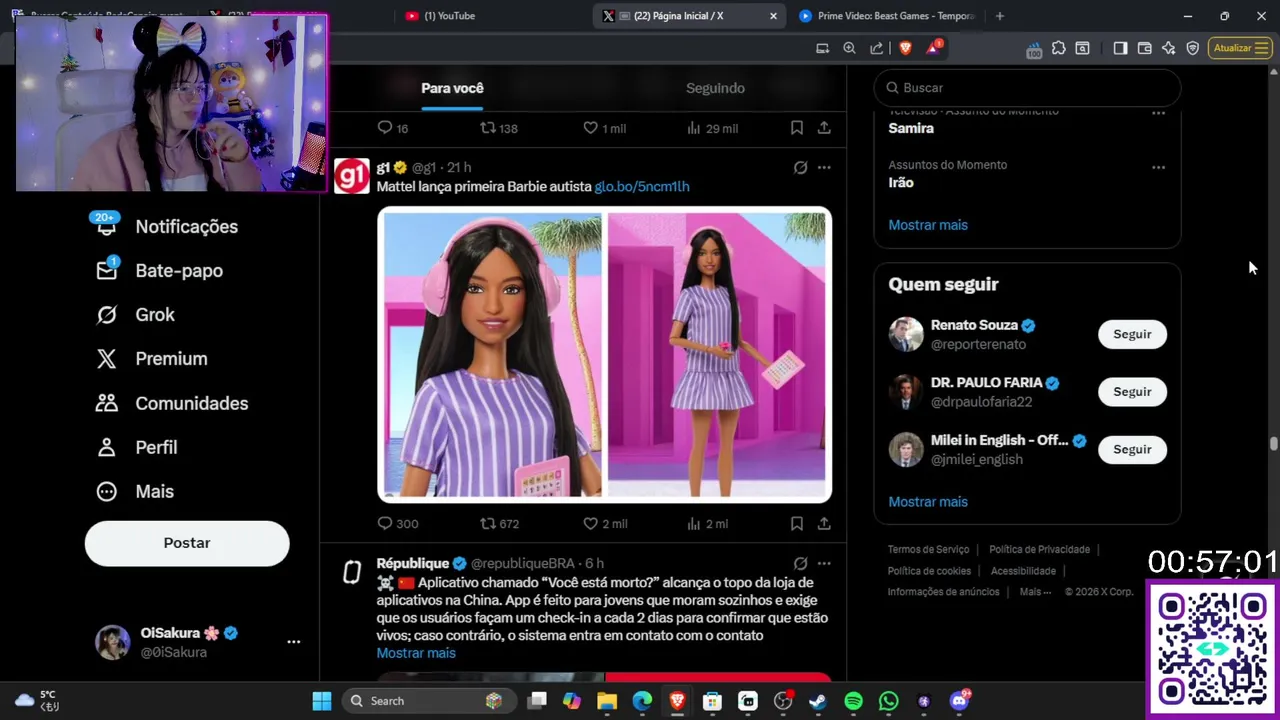Viewport: 1280px width, 720px height.
Task: Click the Postar button
Action: [x=187, y=543]
